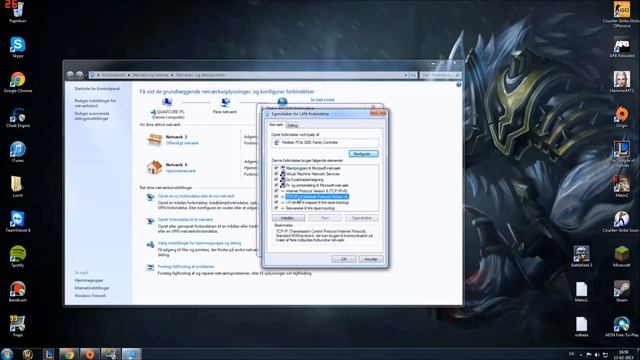
Task: Uncheck the highlighted TCP/IPv4 protocol checkbox
Action: click(x=276, y=196)
